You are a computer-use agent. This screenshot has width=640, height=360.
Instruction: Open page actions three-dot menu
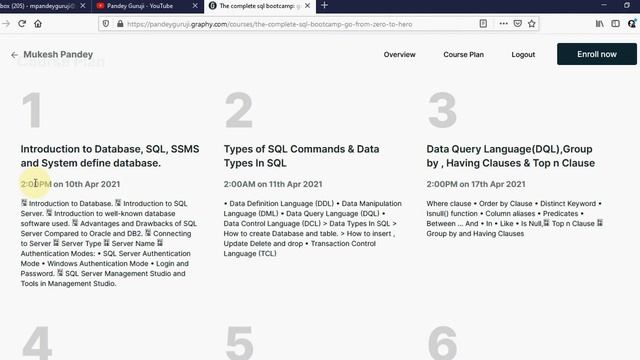click(x=503, y=24)
